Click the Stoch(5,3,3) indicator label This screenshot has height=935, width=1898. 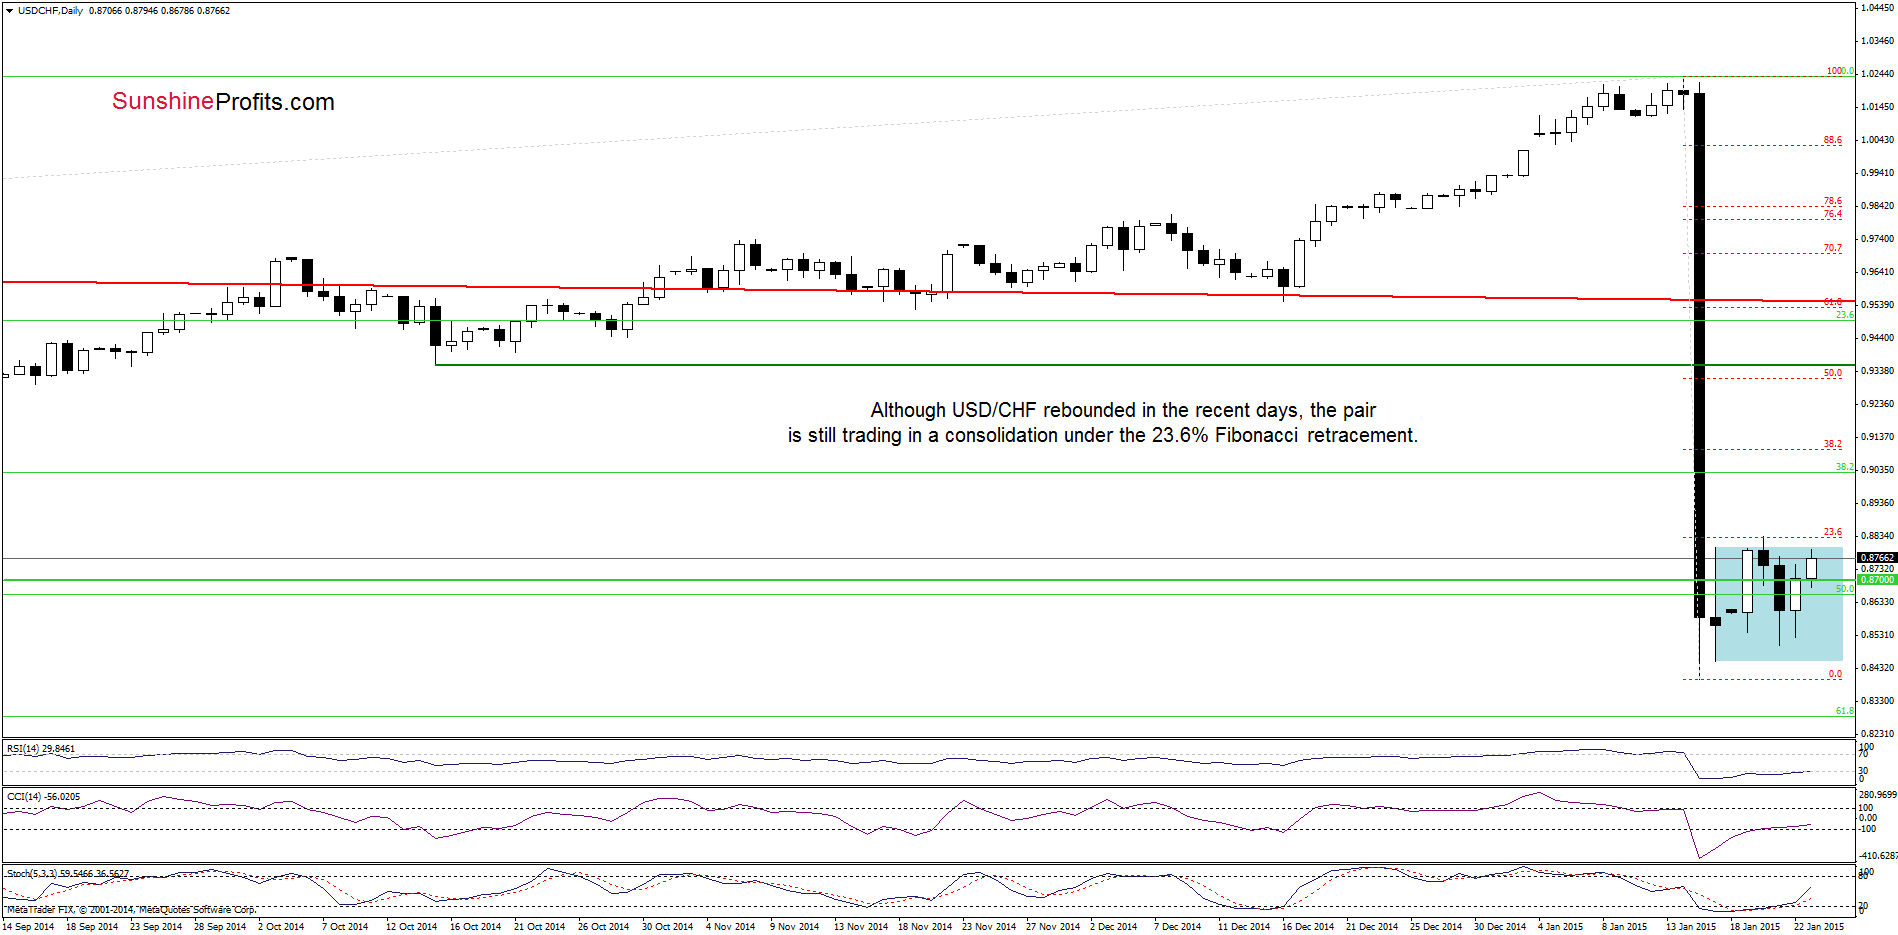tap(67, 873)
